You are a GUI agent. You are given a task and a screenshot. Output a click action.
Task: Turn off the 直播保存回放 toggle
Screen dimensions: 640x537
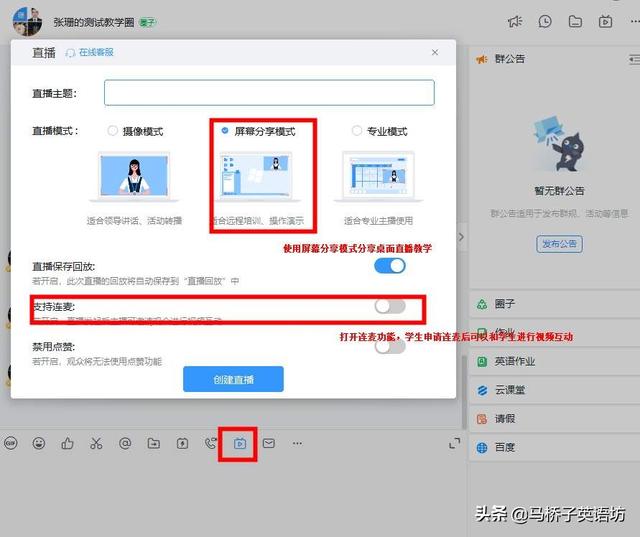coord(390,265)
